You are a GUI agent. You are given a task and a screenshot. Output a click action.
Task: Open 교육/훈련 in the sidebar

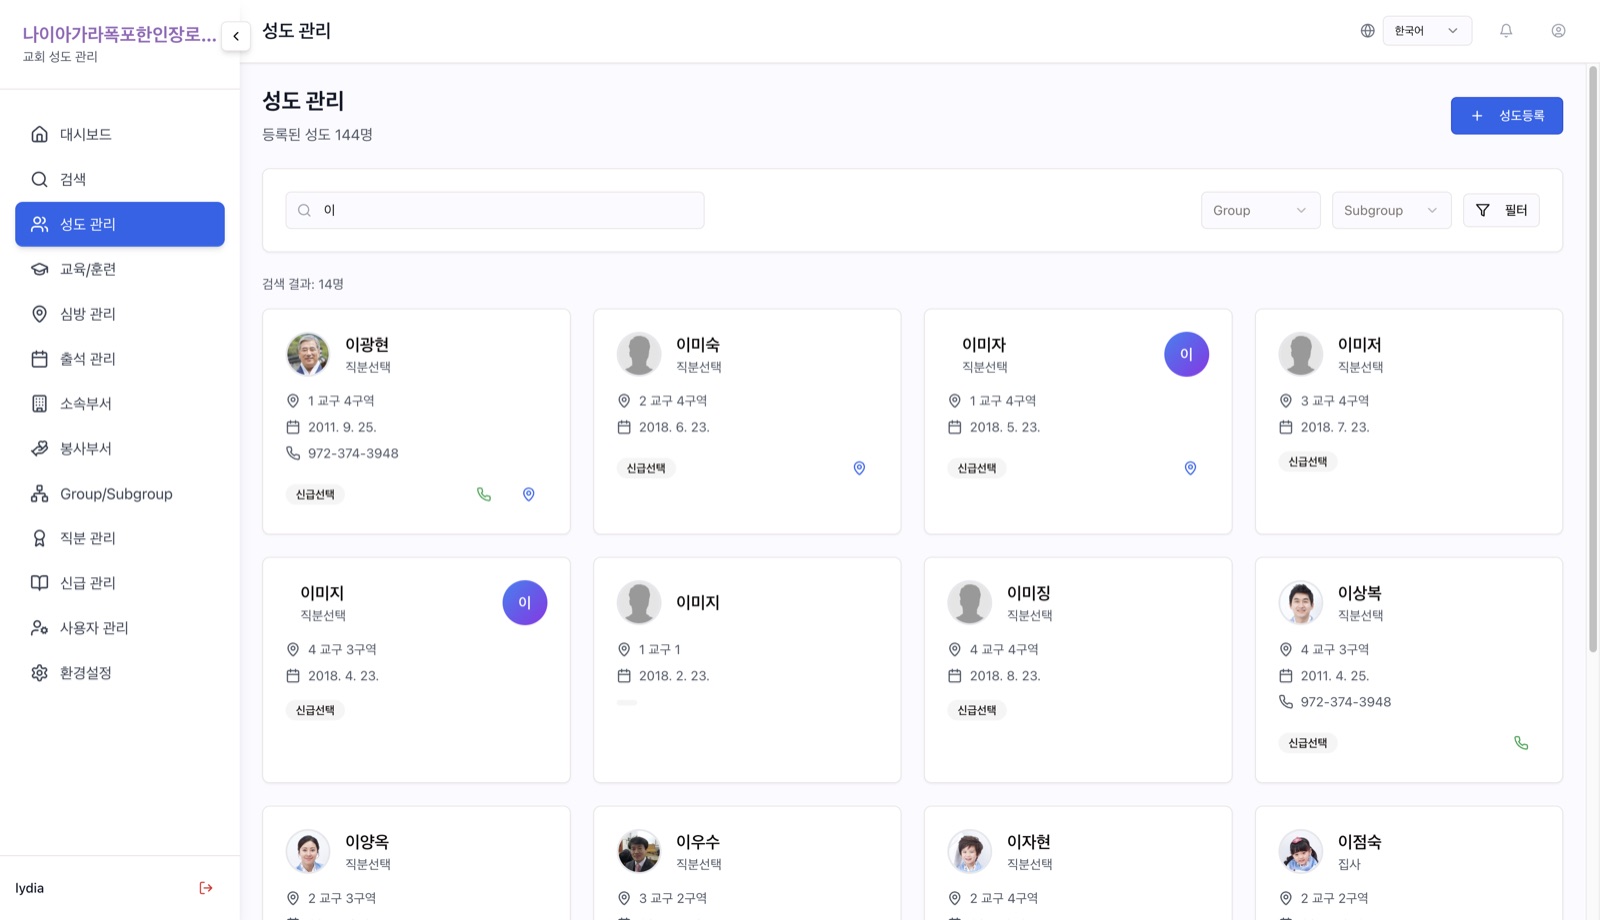click(120, 269)
